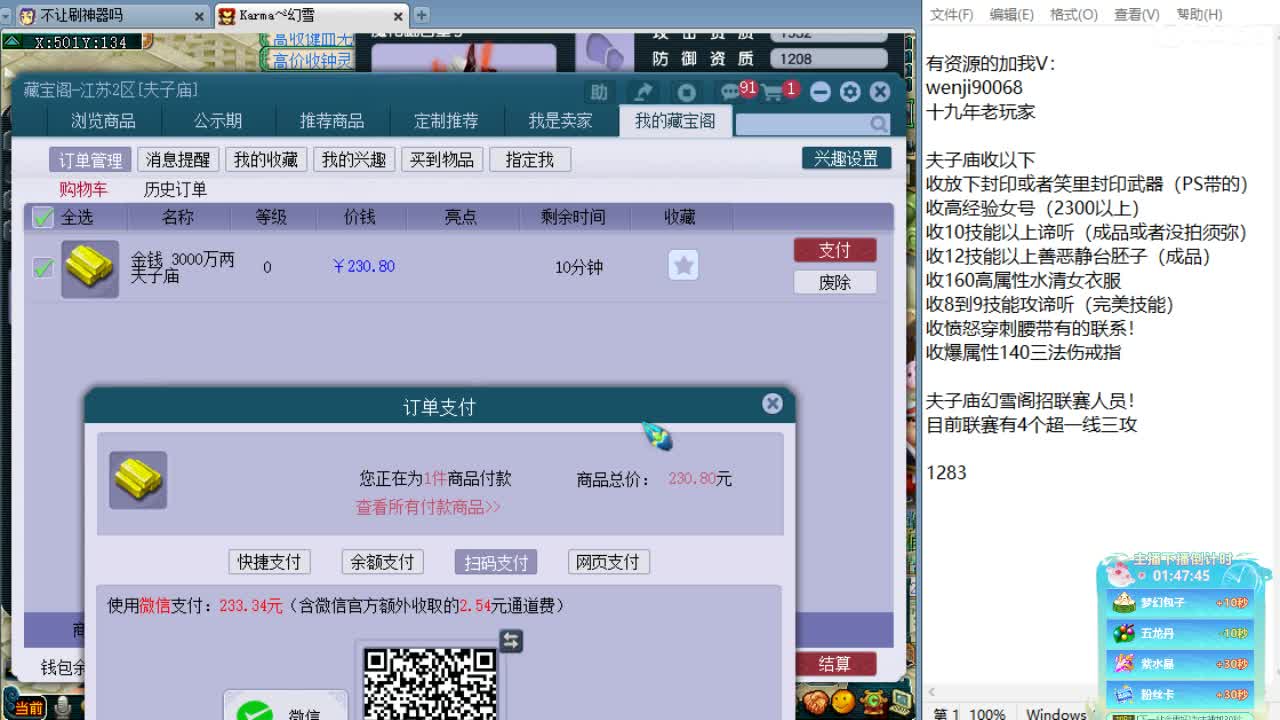Select 买到物品 sub-tab
This screenshot has width=1280, height=720.
(x=442, y=160)
